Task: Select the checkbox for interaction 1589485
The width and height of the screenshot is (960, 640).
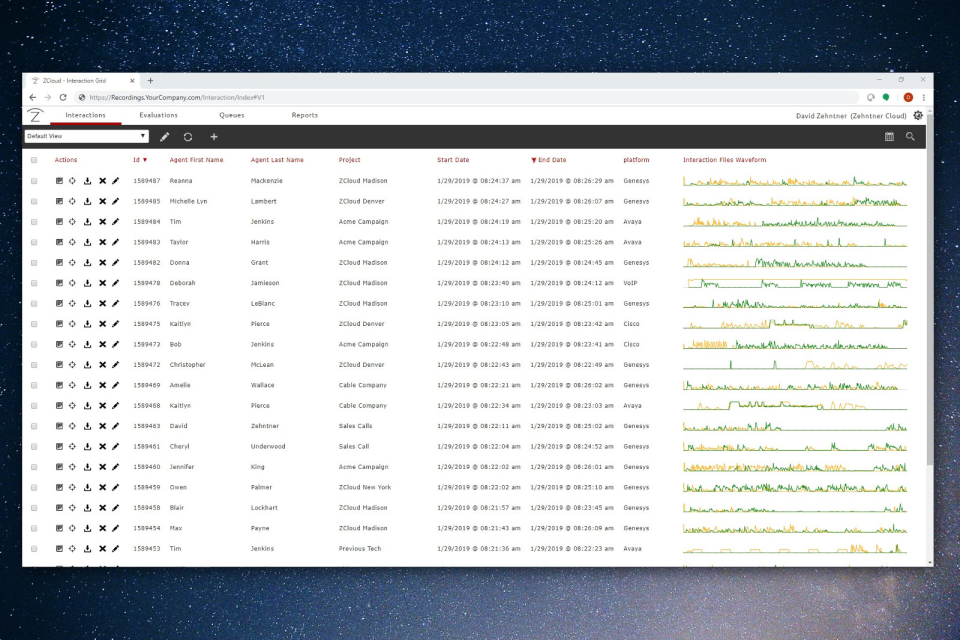Action: [34, 201]
